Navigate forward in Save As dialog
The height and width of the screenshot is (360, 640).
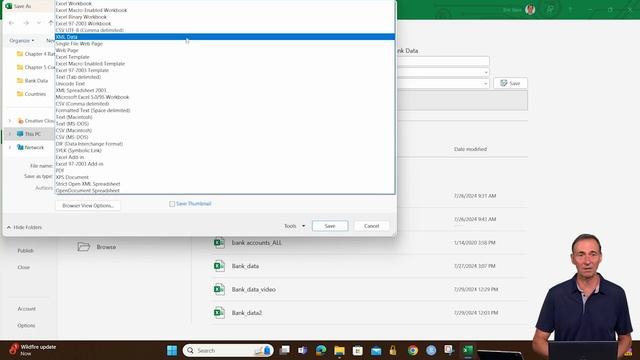(26, 23)
